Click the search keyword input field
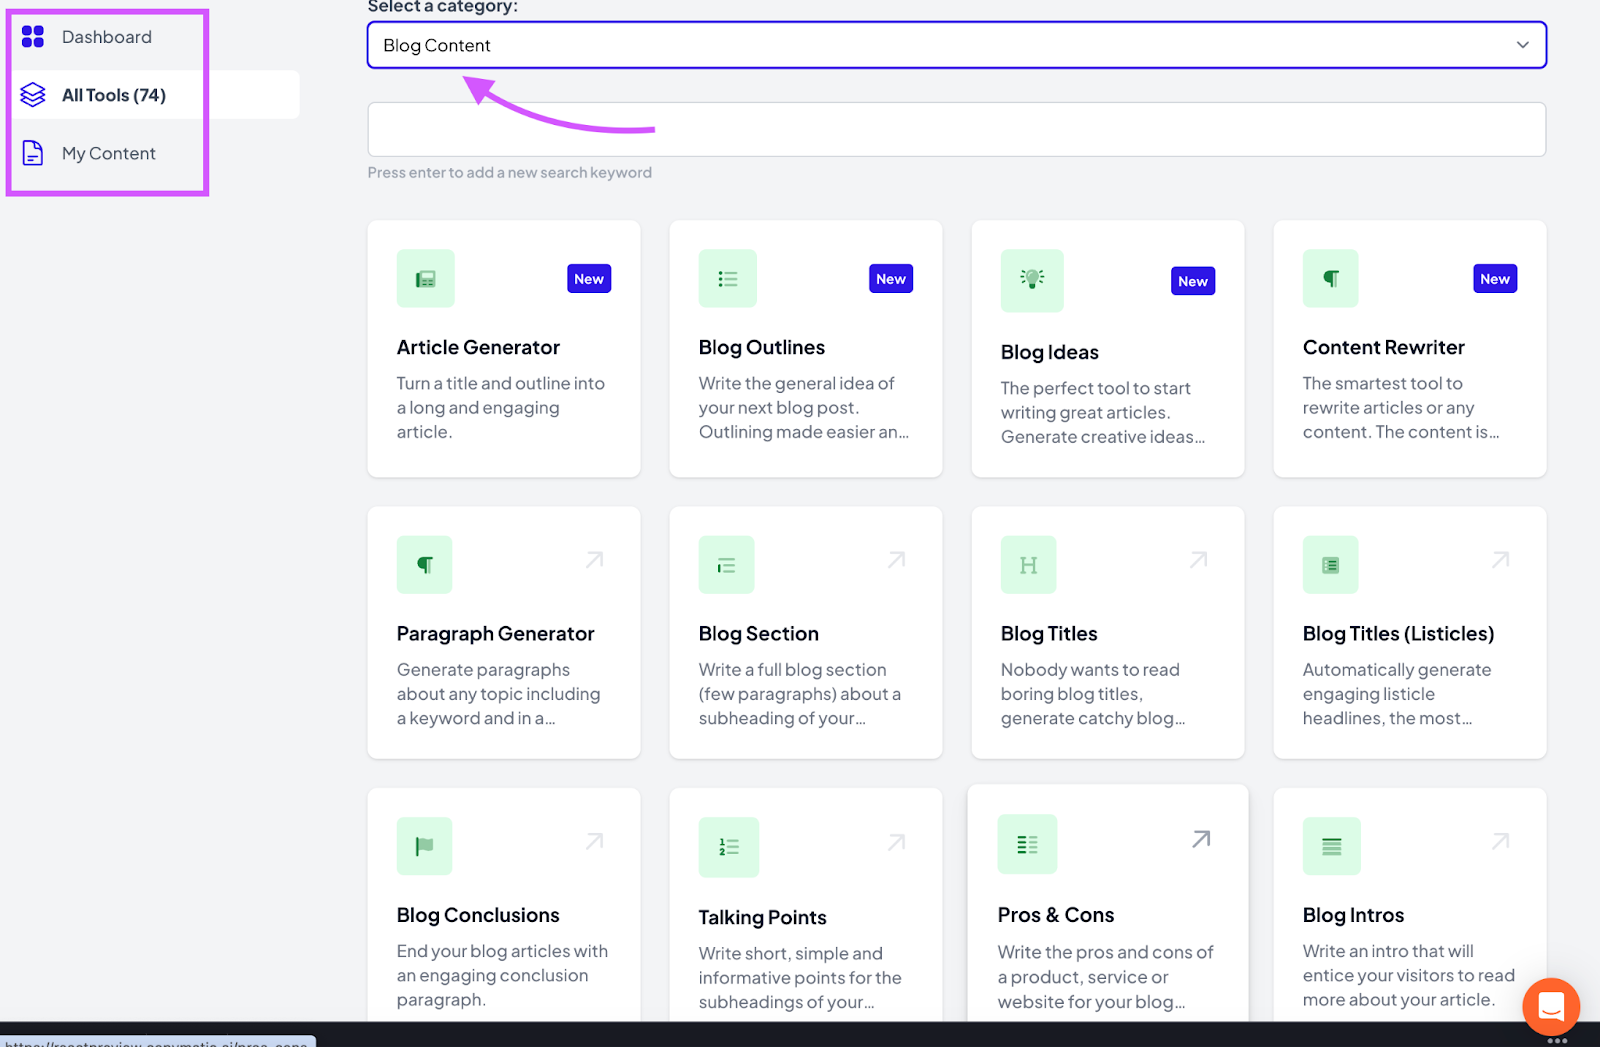 tap(956, 130)
